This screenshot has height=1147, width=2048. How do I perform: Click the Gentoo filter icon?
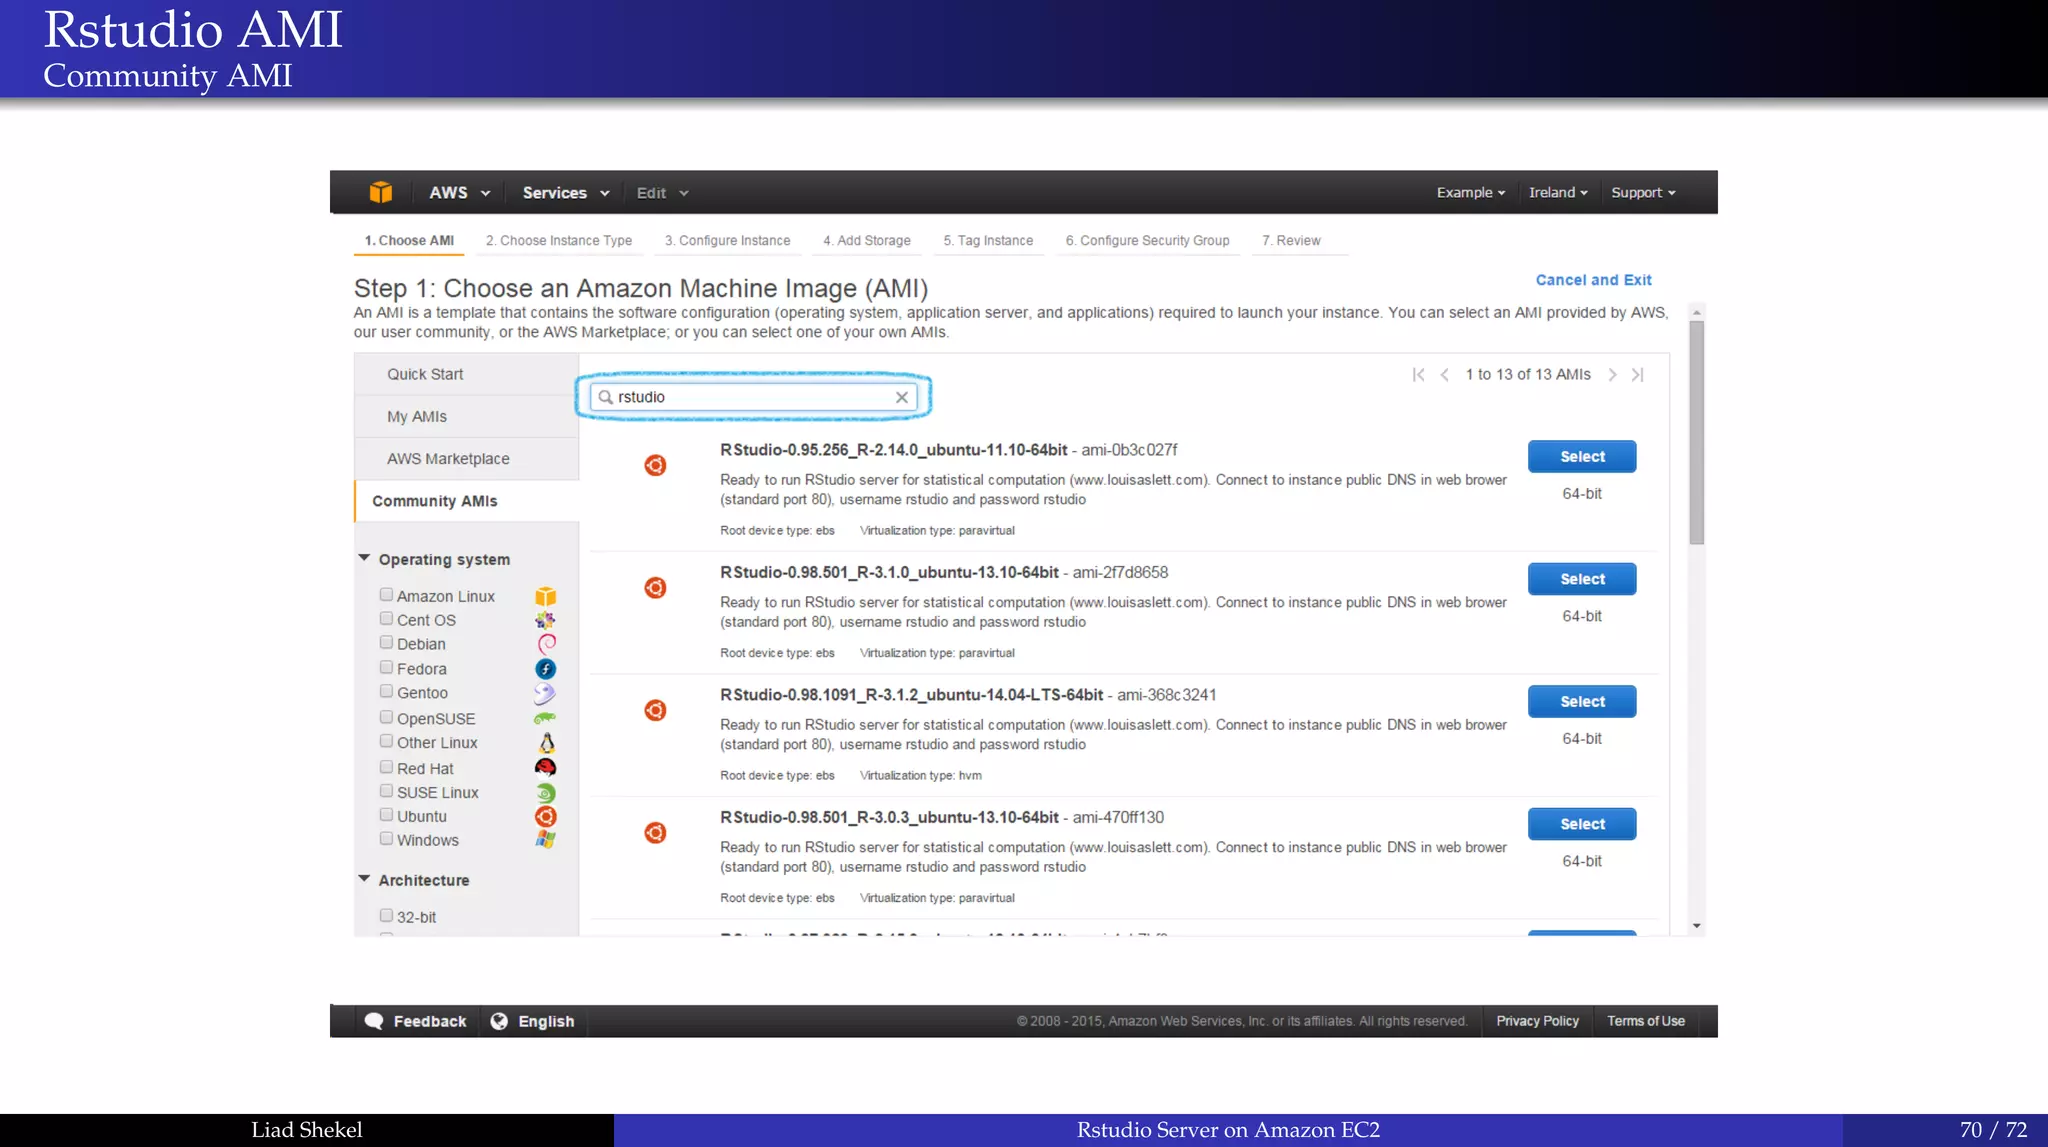pyautogui.click(x=545, y=693)
